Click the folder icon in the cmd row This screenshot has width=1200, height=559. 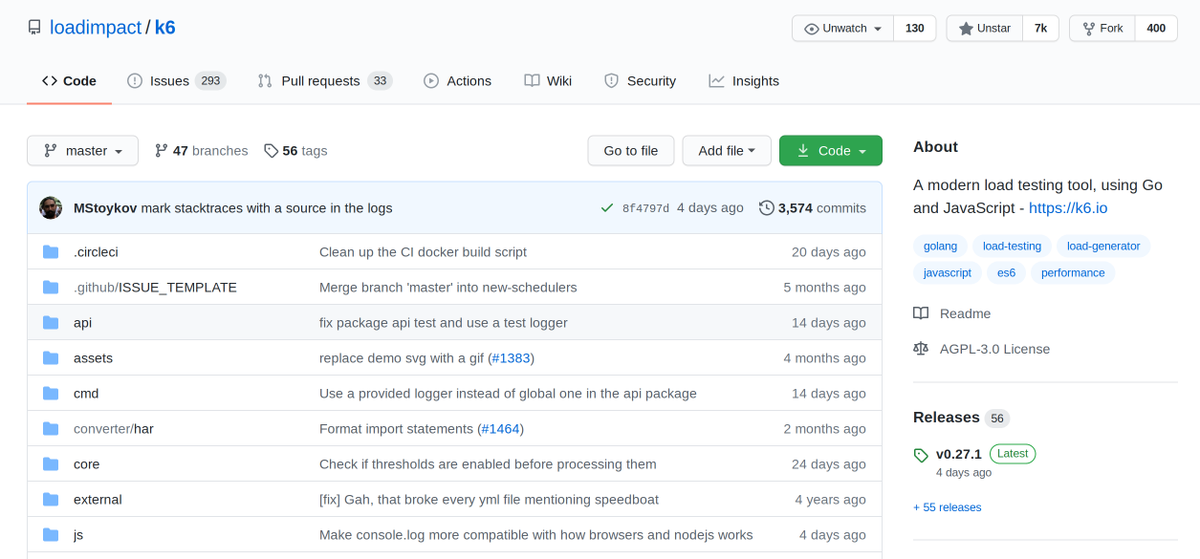coord(51,393)
